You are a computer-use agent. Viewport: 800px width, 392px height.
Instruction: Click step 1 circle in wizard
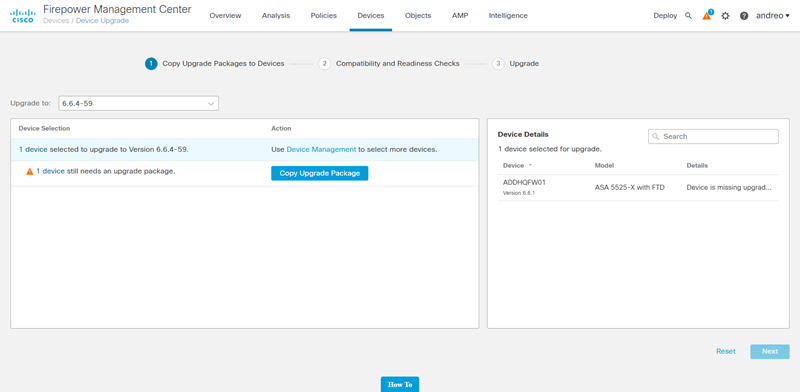(x=151, y=64)
